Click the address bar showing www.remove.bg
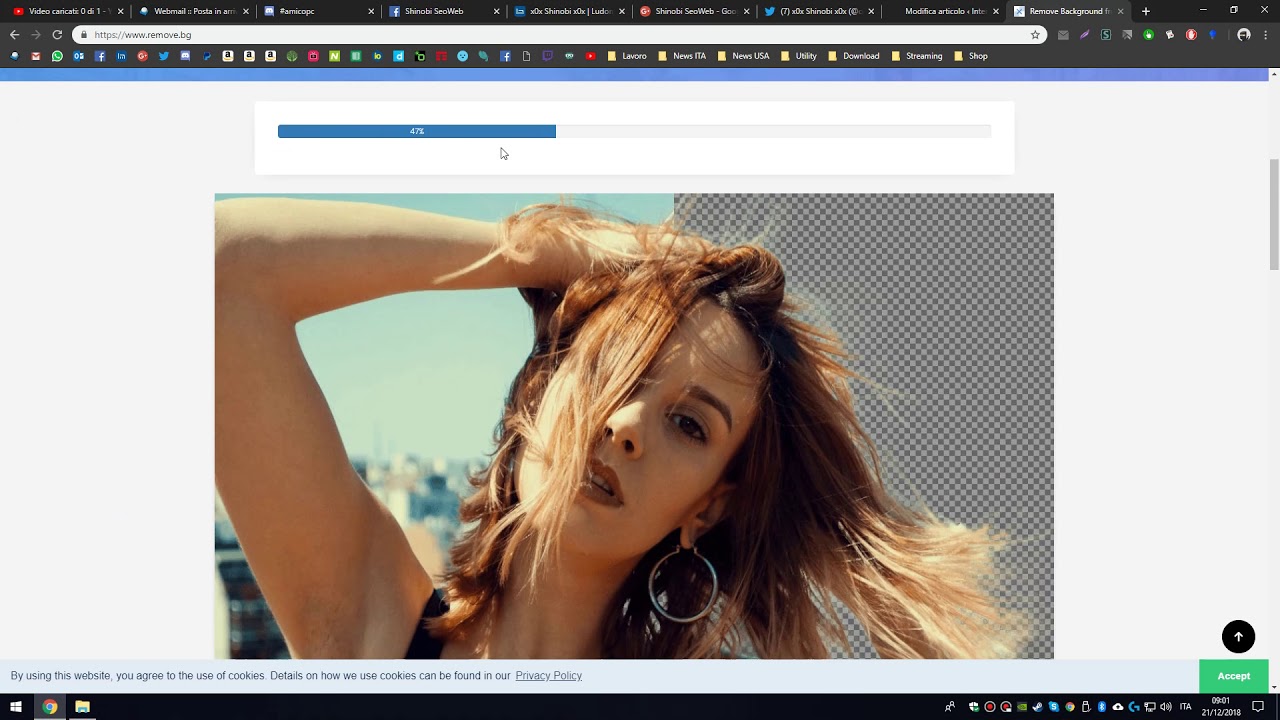1280x720 pixels. point(560,34)
